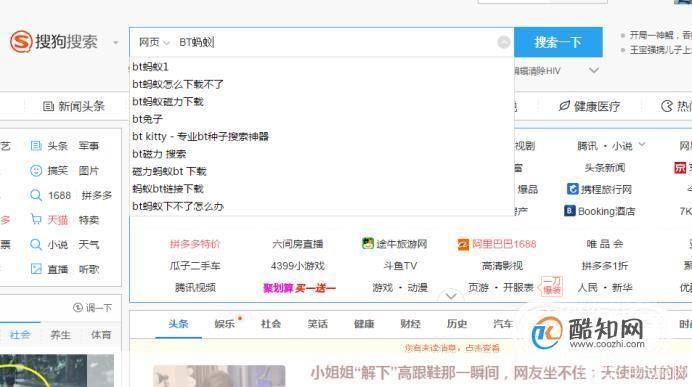Switch to the 头条 news tab
The height and width of the screenshot is (387, 692).
coord(178,324)
